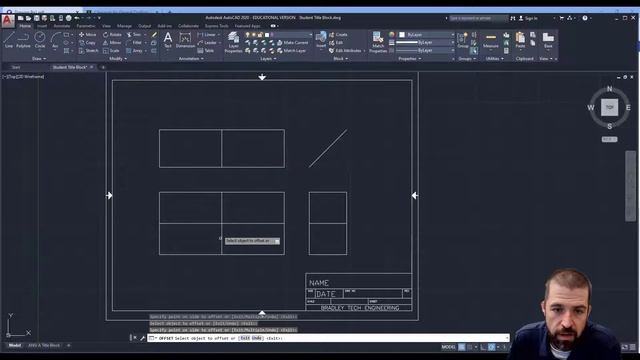Toggle grid display in status bar
Screen dimensions: 640x360
[x=462, y=347]
